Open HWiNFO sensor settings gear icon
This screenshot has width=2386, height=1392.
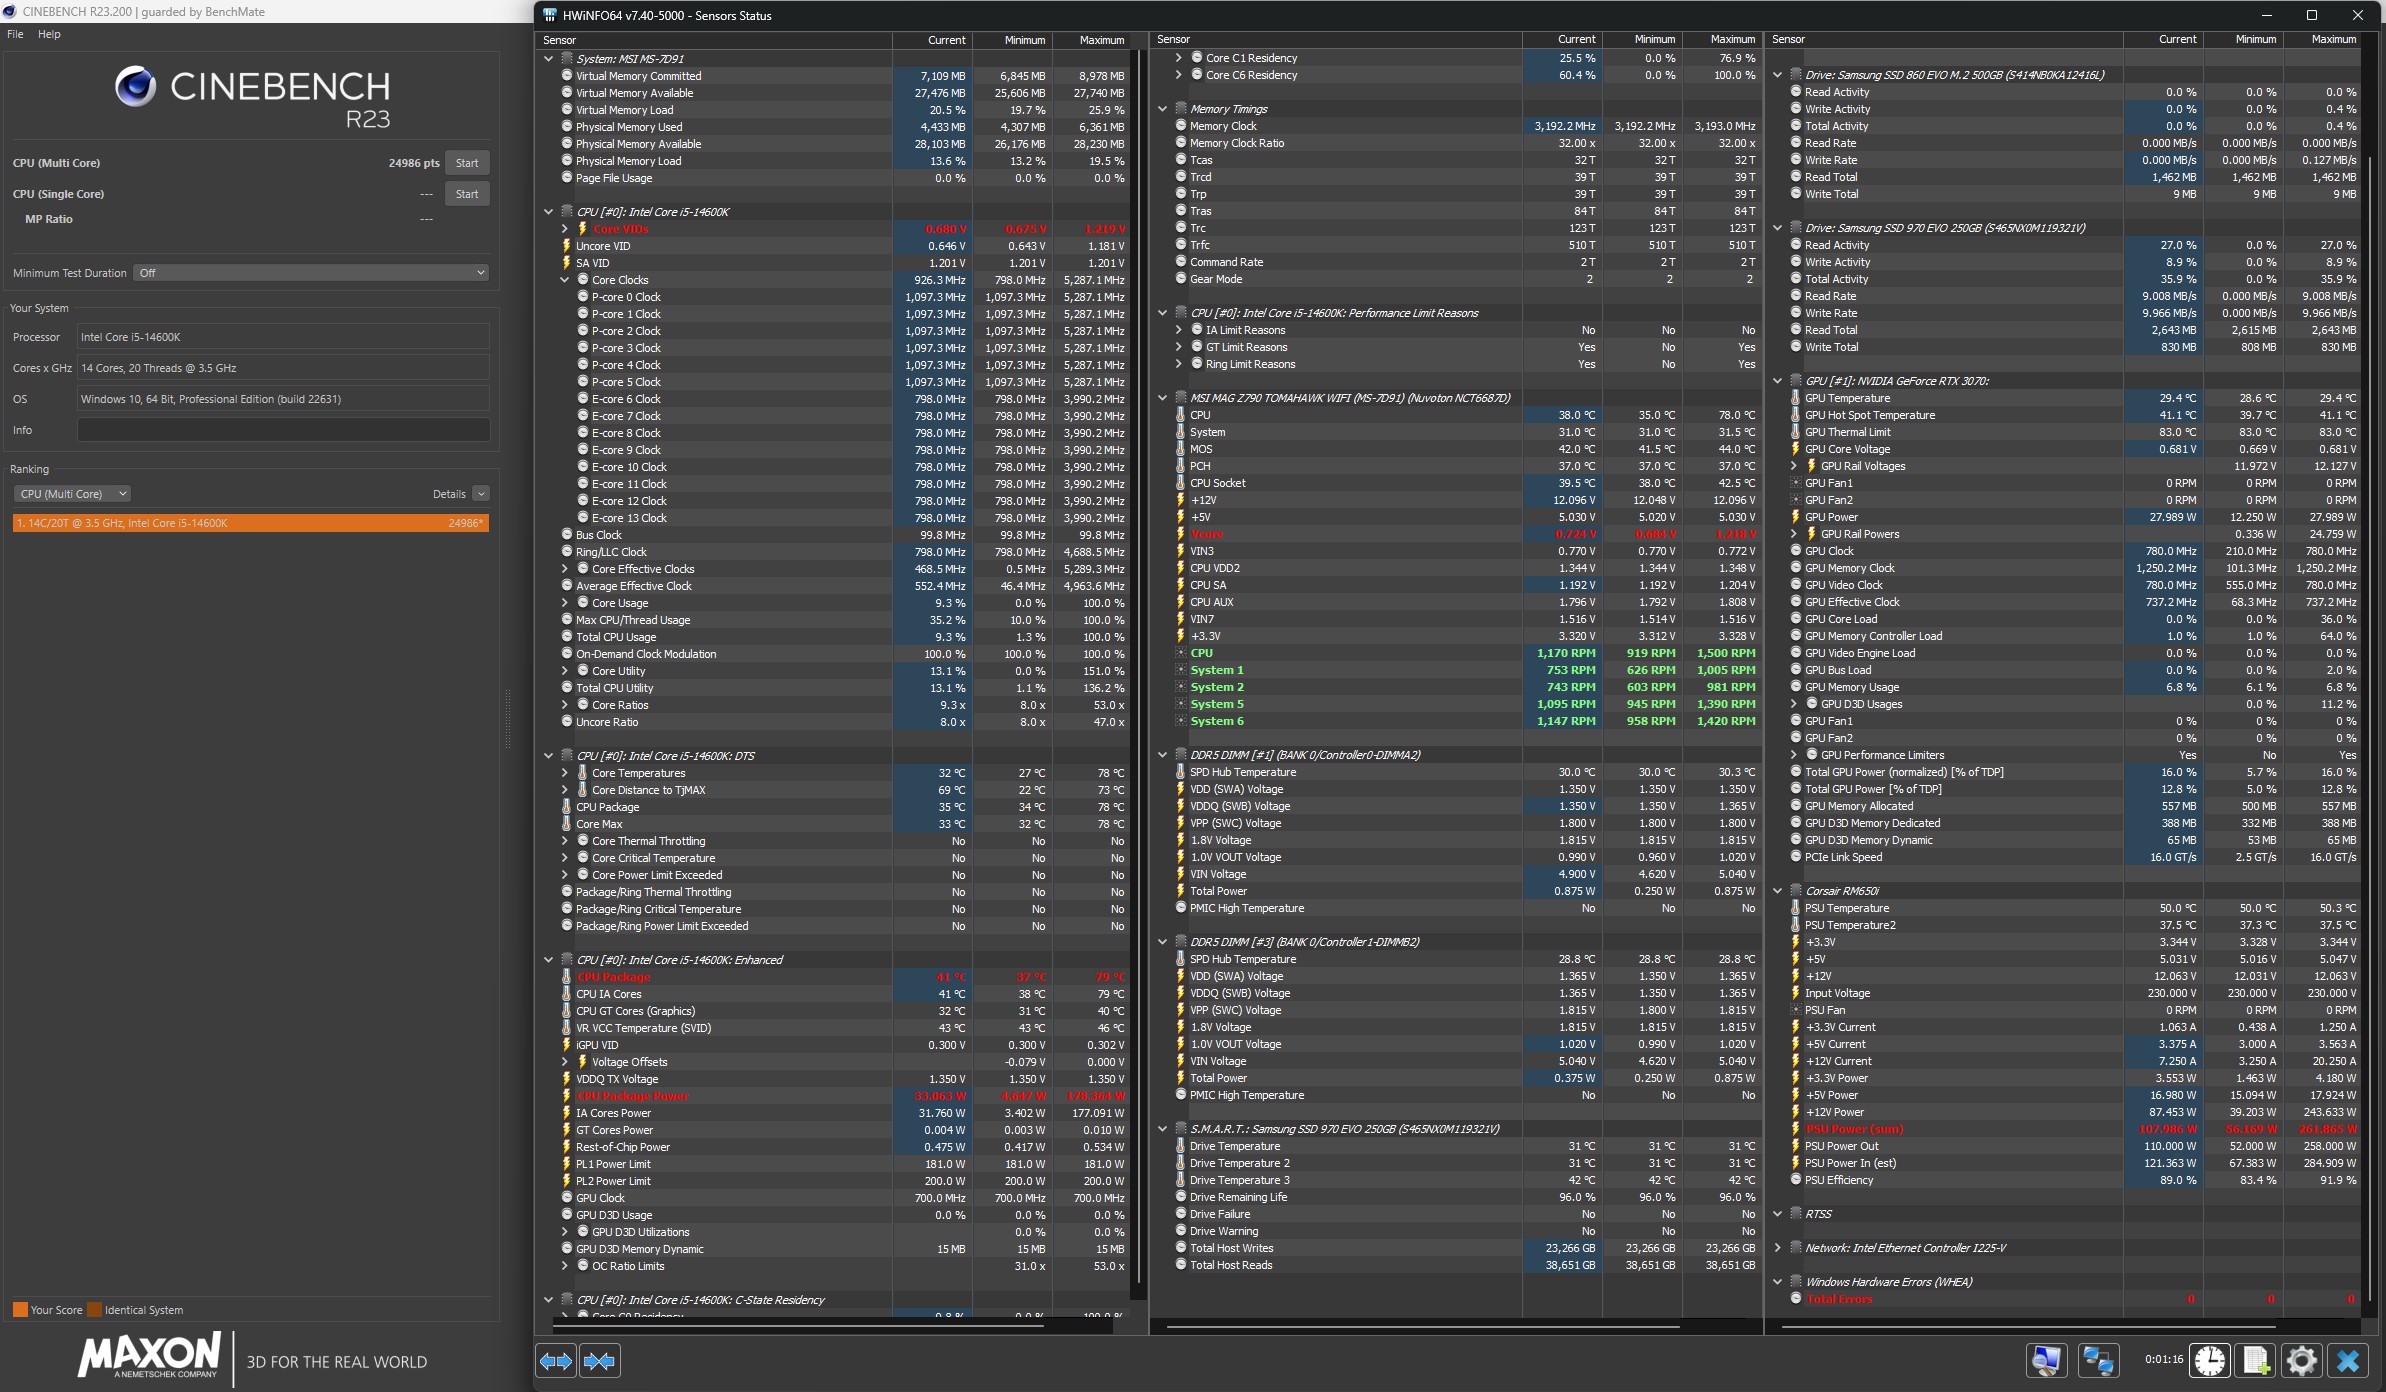[2301, 1360]
